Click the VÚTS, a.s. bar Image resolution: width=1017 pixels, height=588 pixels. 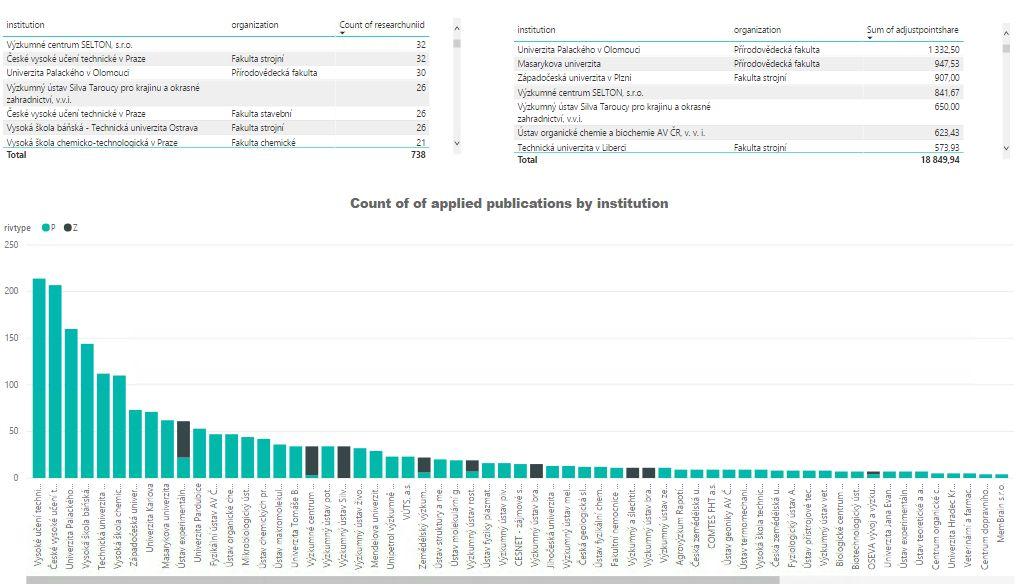407,467
